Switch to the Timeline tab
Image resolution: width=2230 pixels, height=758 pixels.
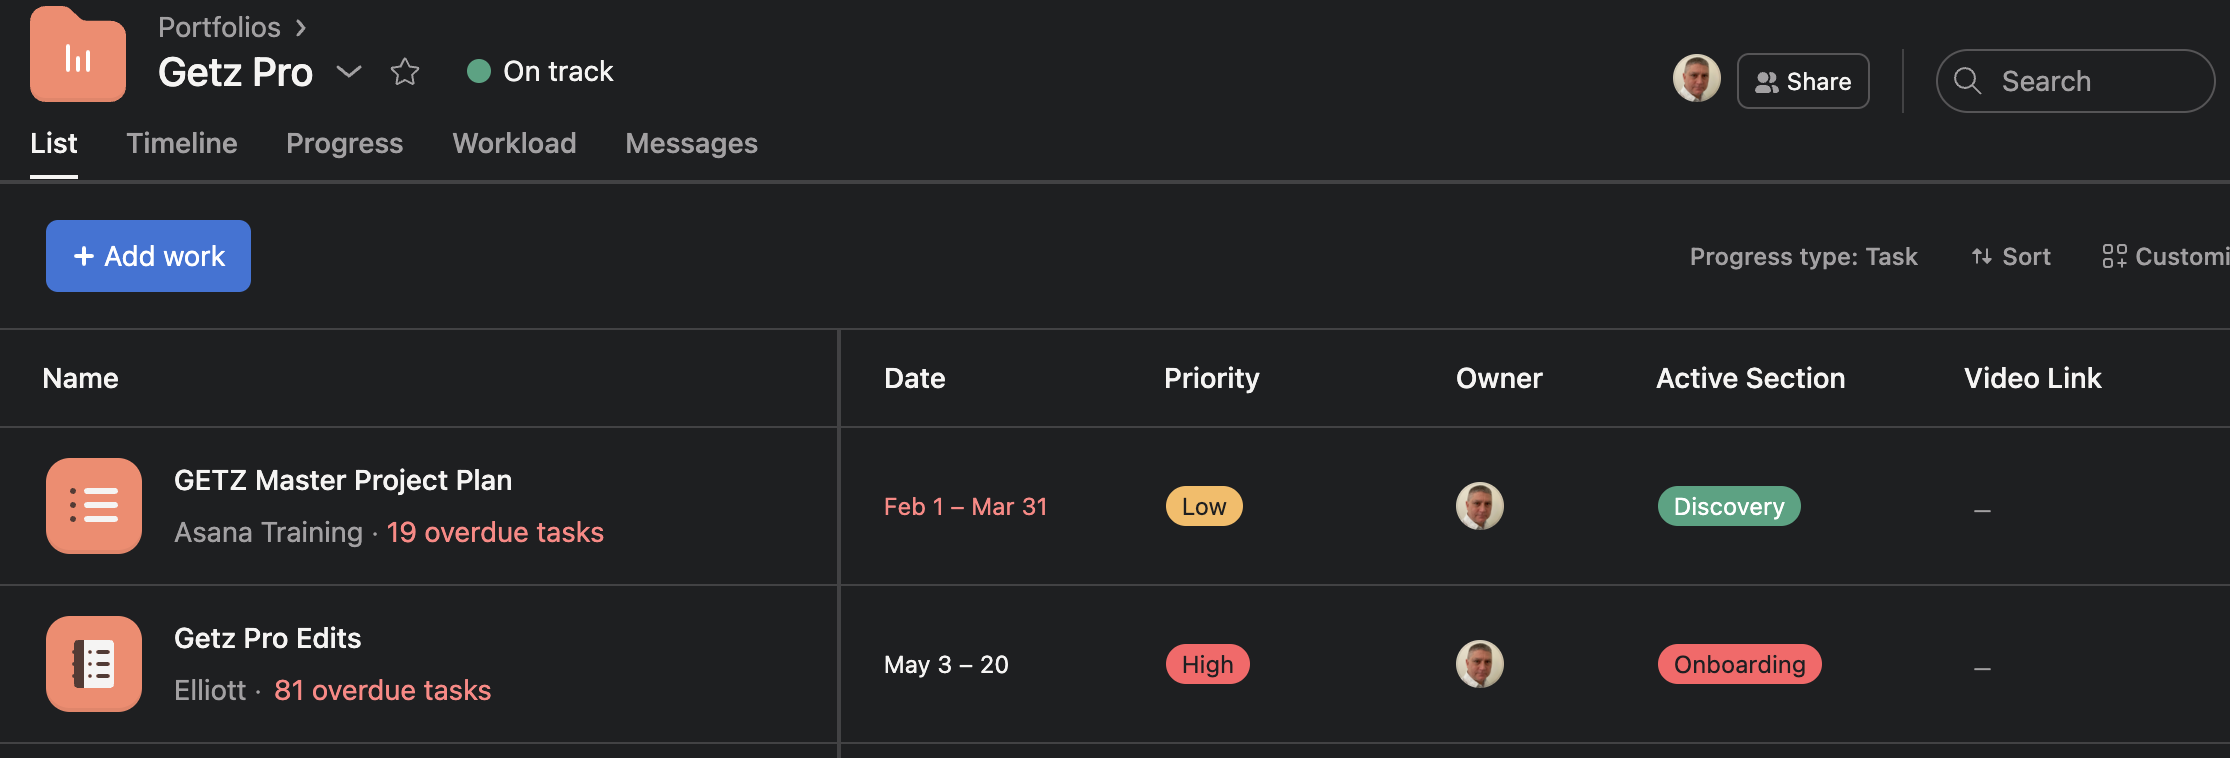pyautogui.click(x=181, y=144)
